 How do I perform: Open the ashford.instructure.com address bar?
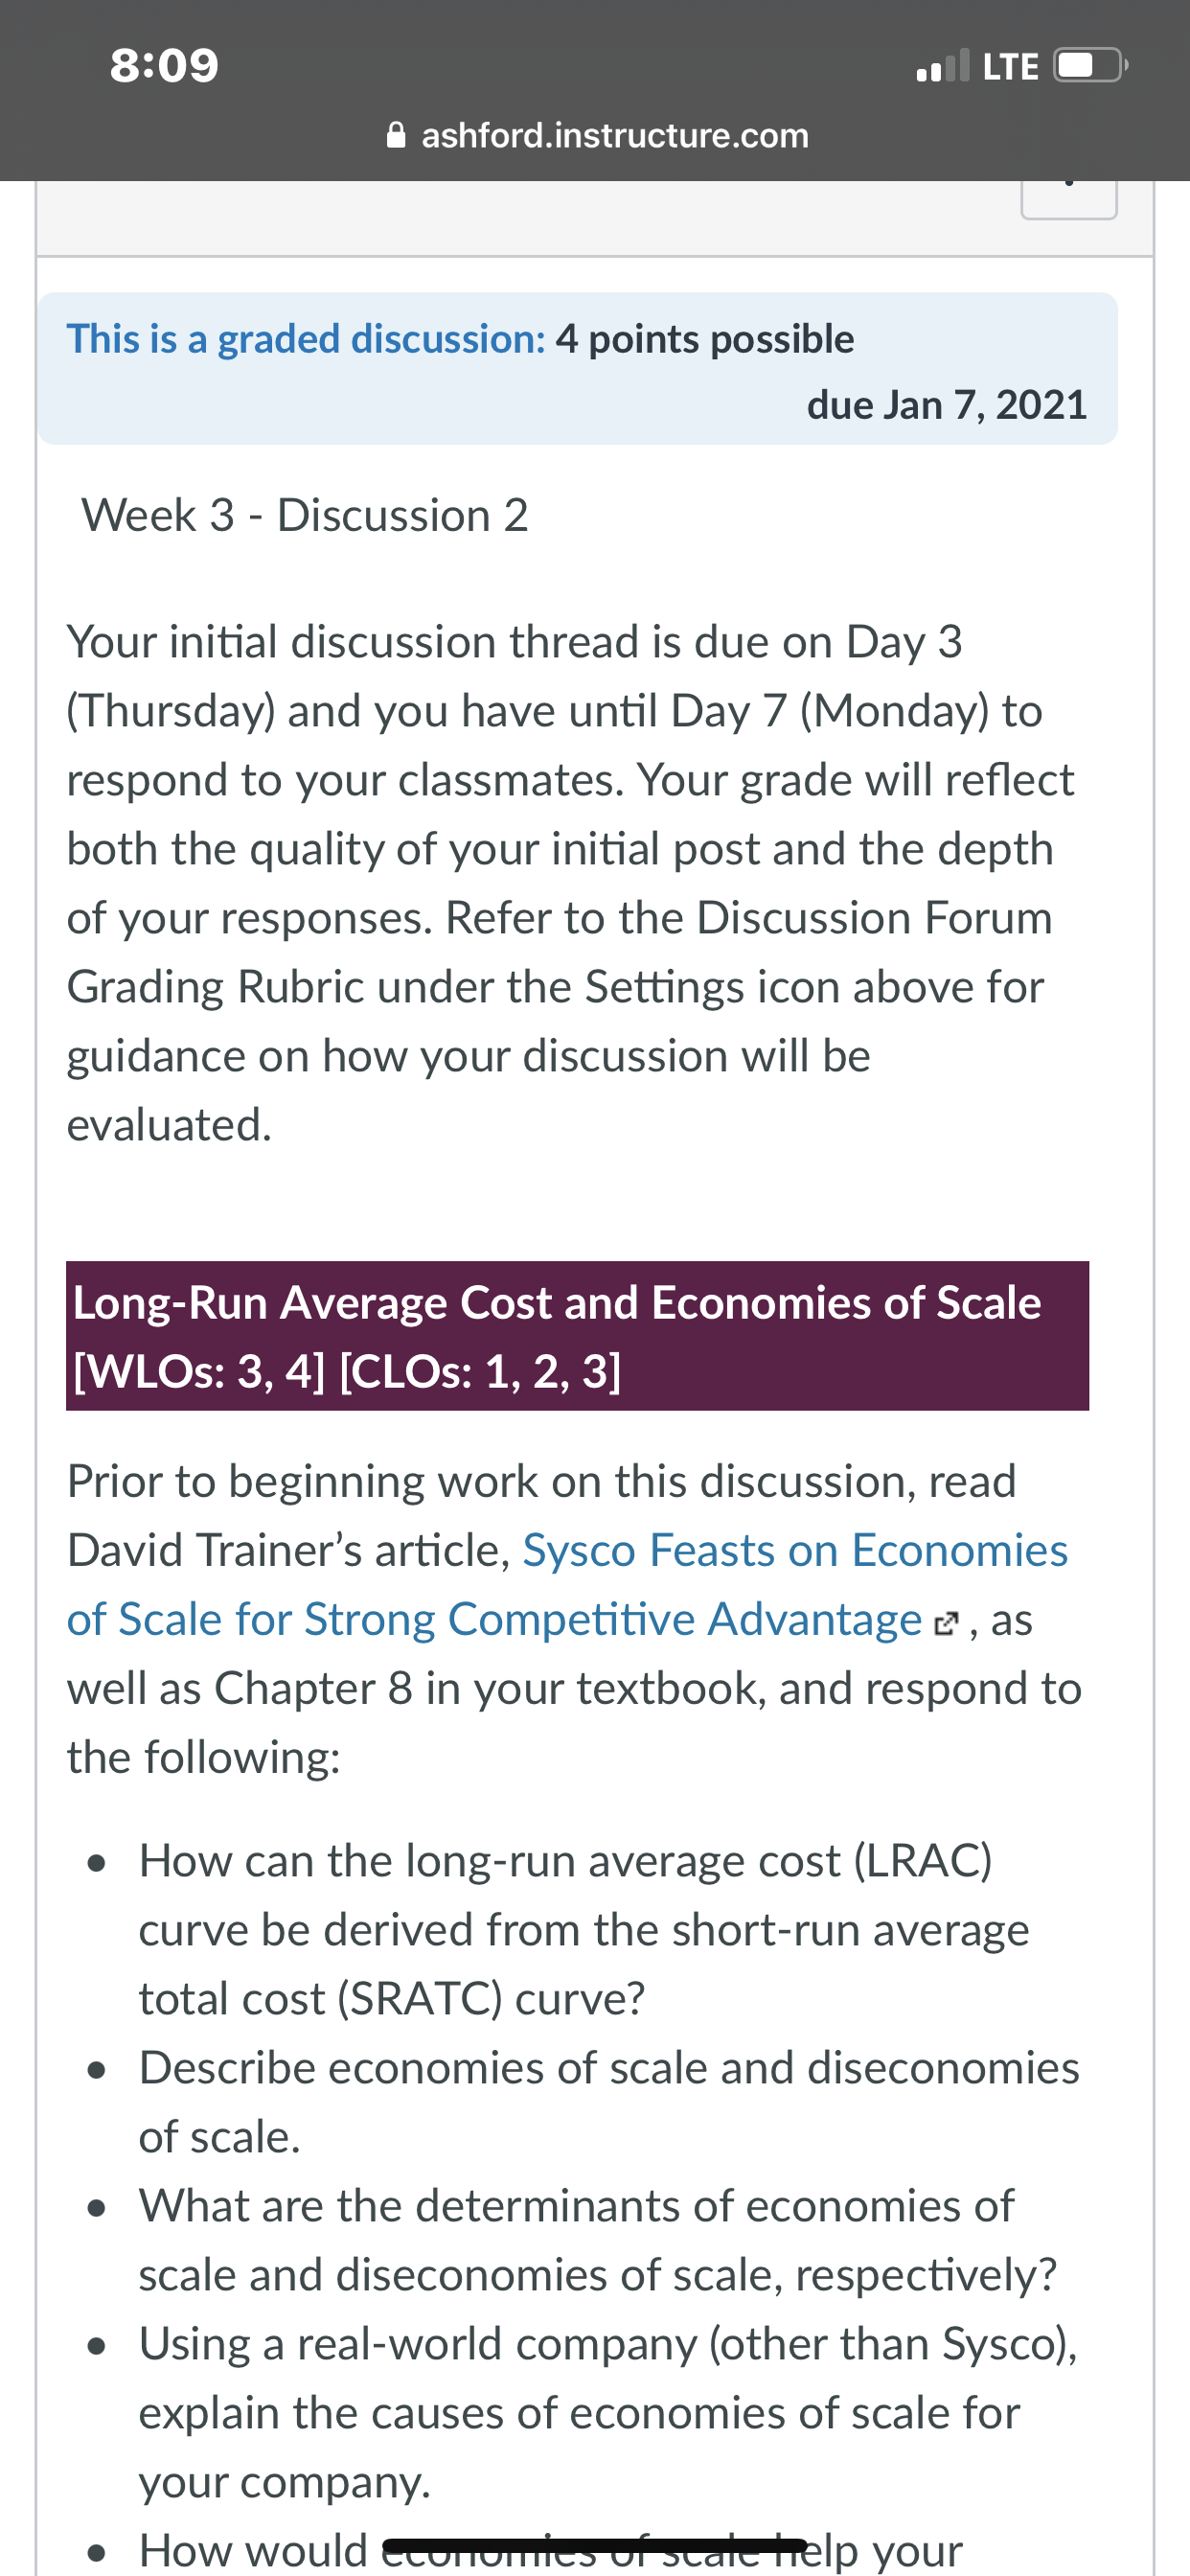[x=597, y=135]
